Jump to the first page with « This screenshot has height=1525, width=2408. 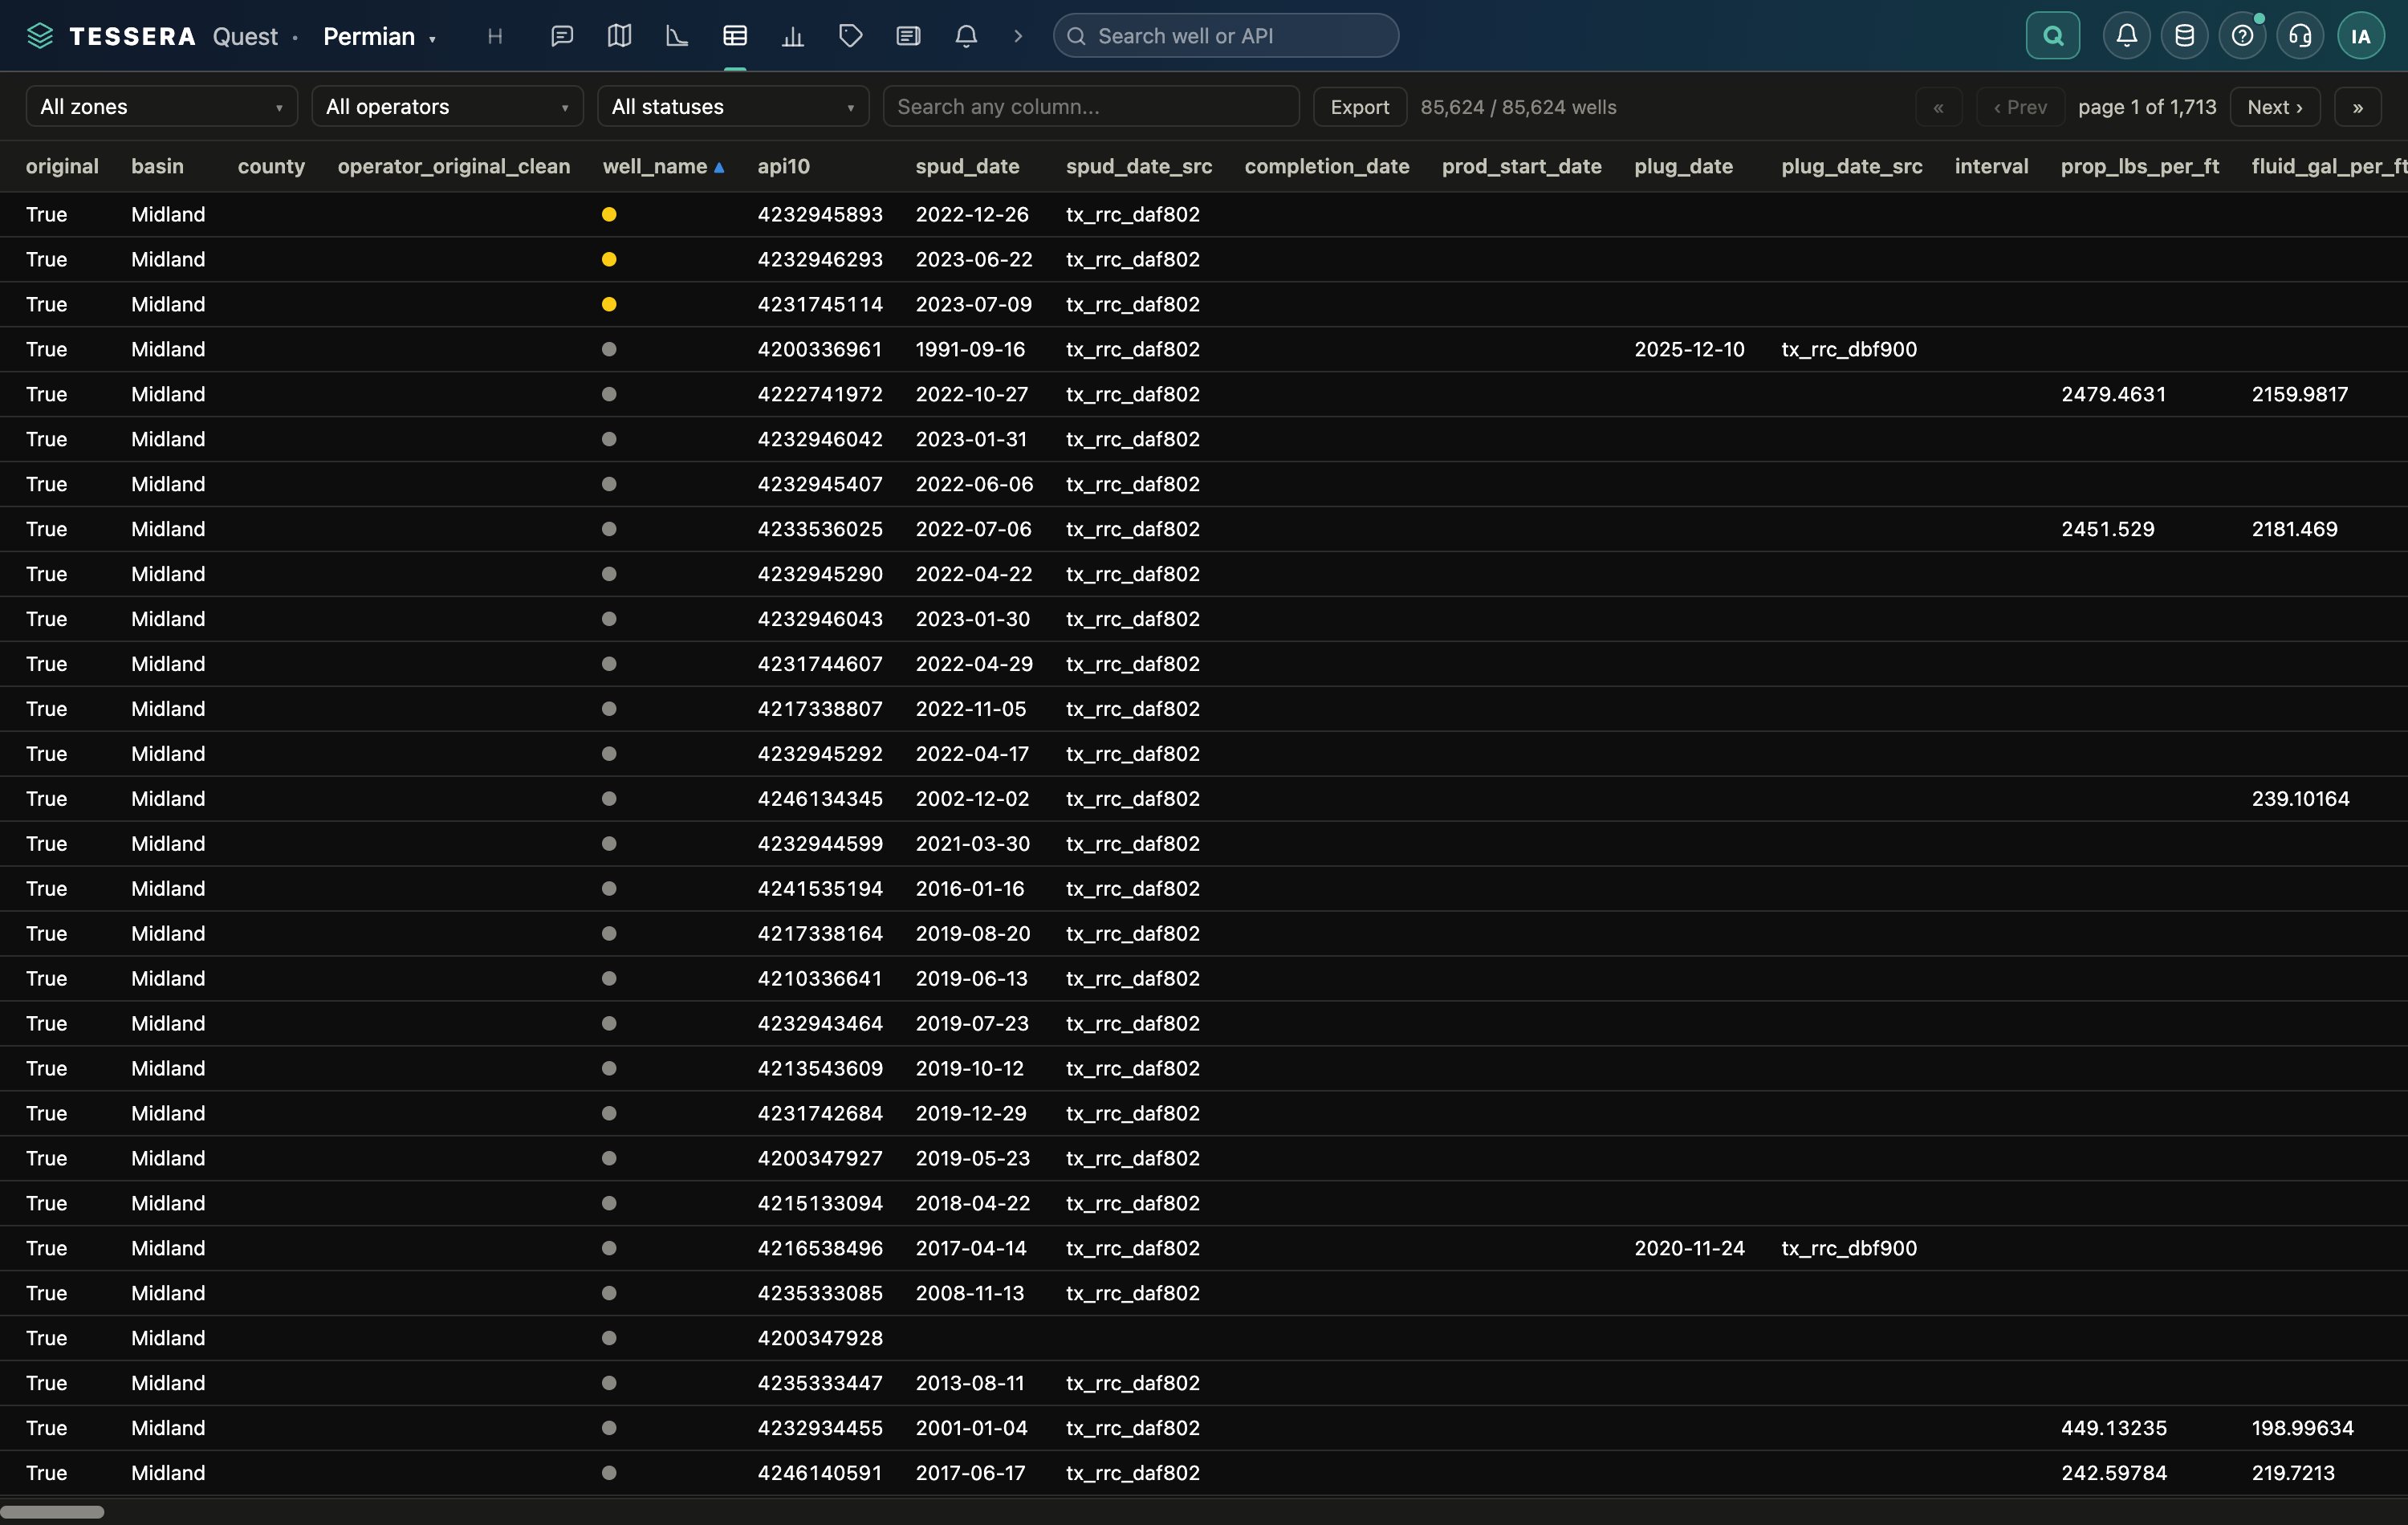point(1939,106)
